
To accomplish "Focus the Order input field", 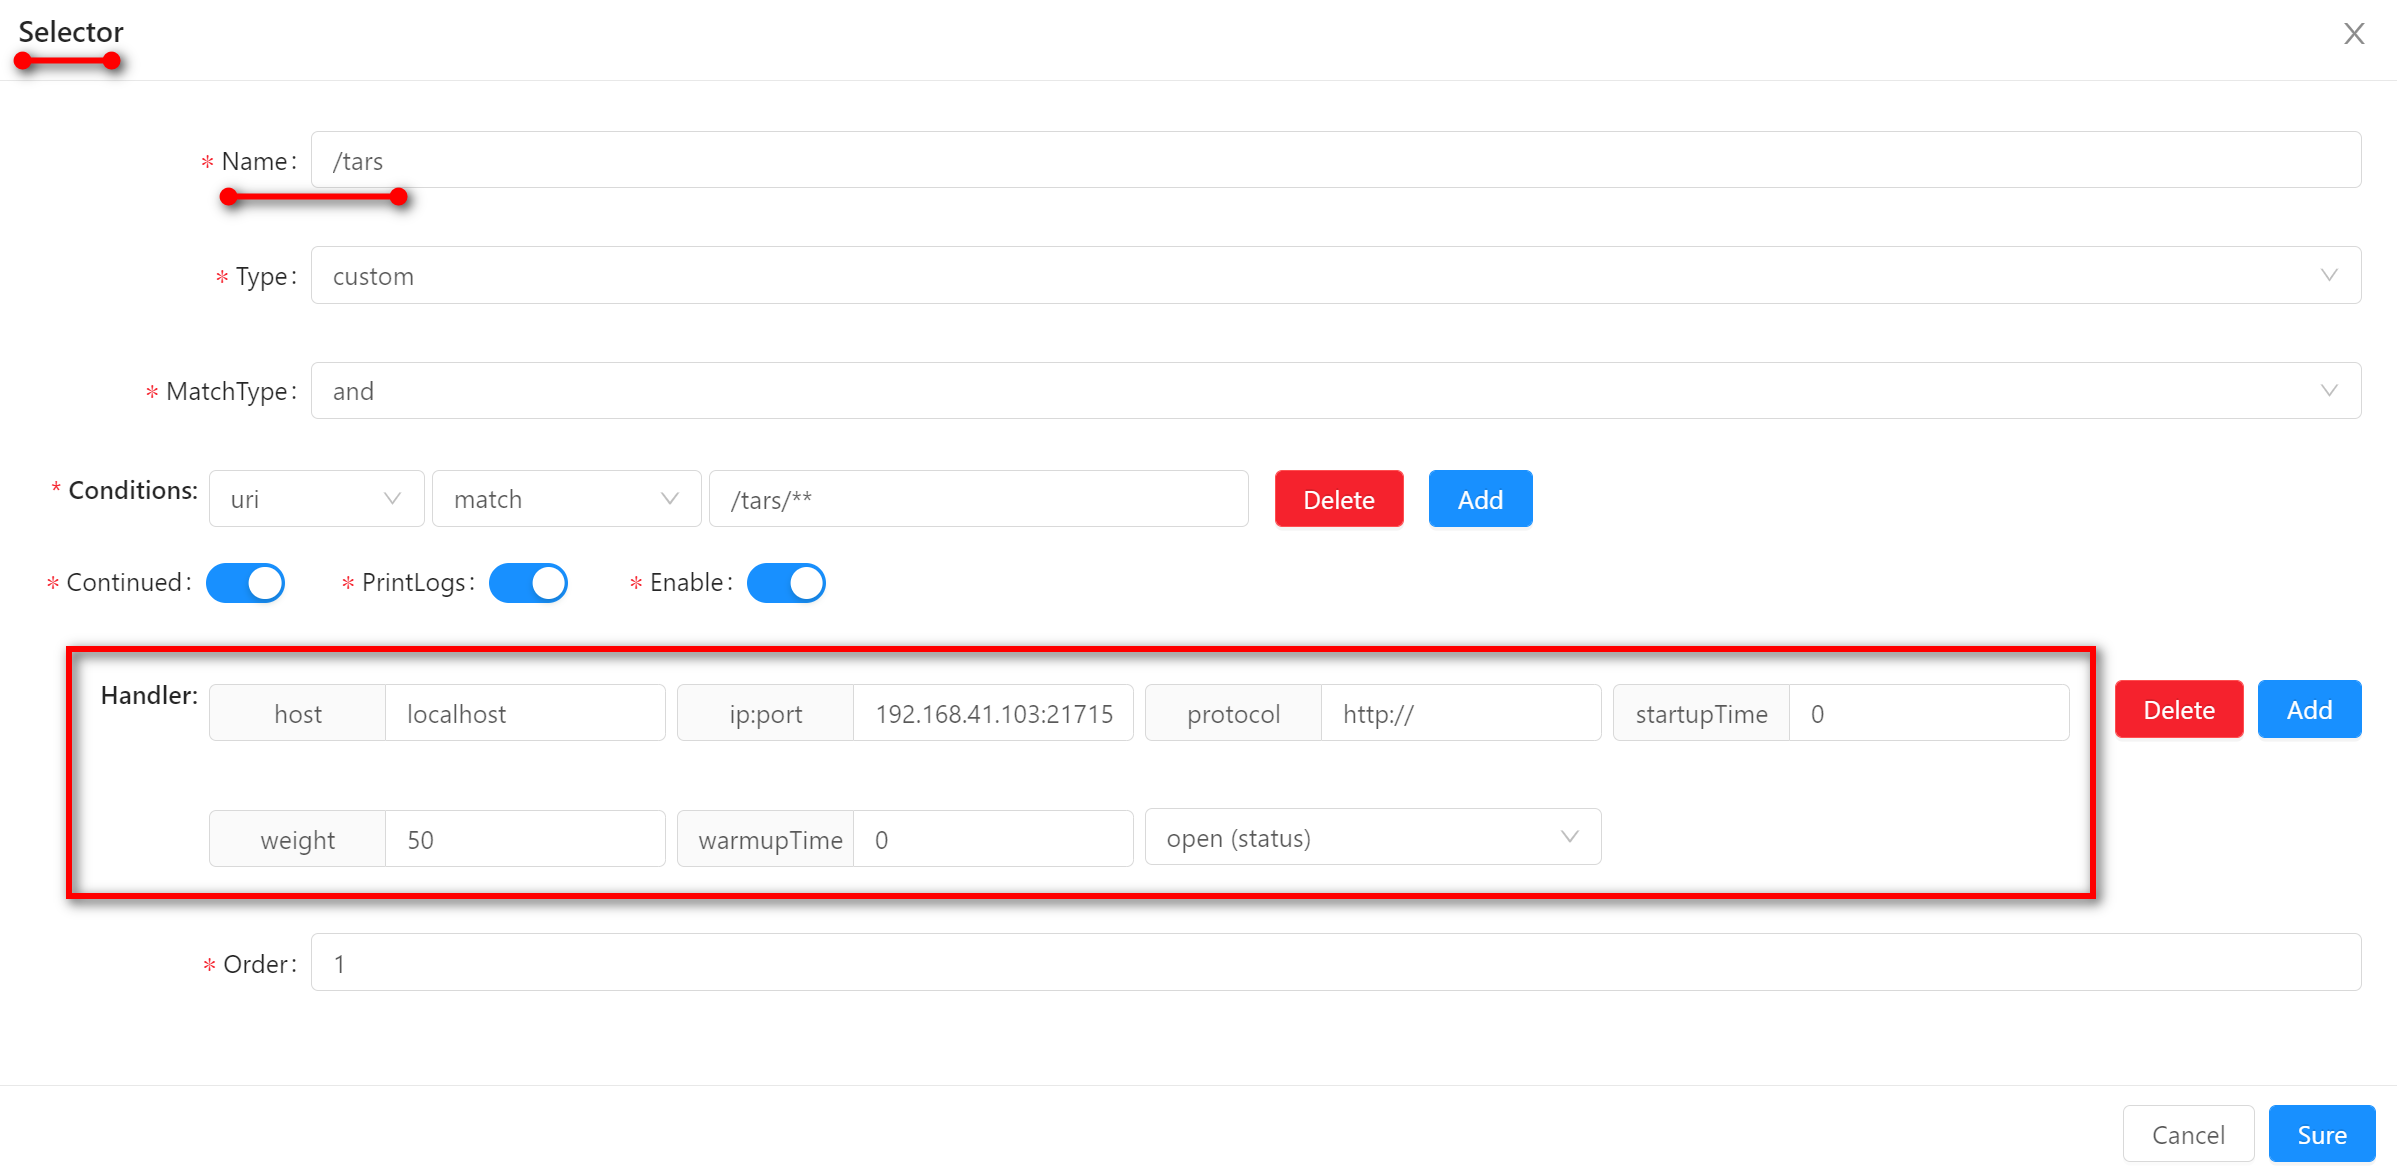I will (x=1335, y=964).
